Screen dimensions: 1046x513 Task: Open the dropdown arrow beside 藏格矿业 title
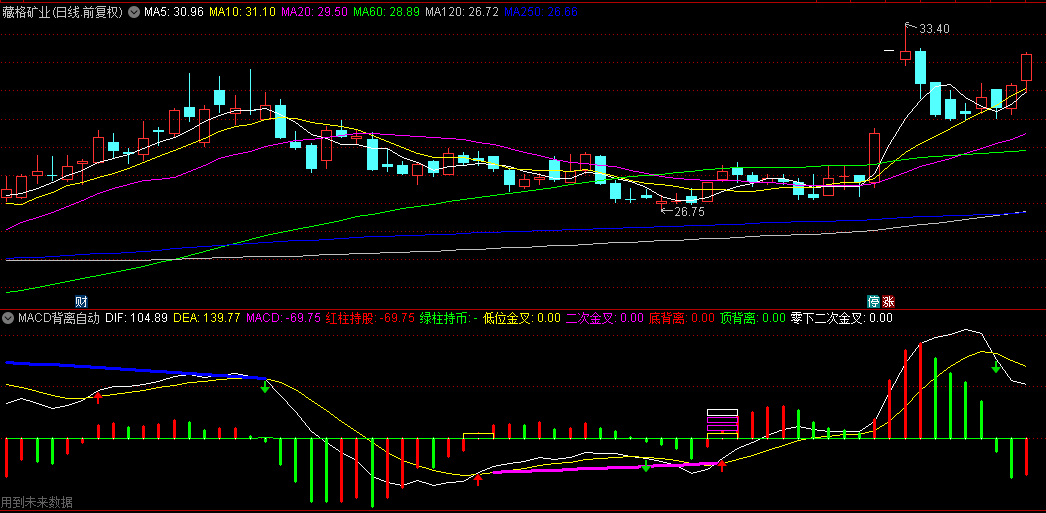coord(133,11)
